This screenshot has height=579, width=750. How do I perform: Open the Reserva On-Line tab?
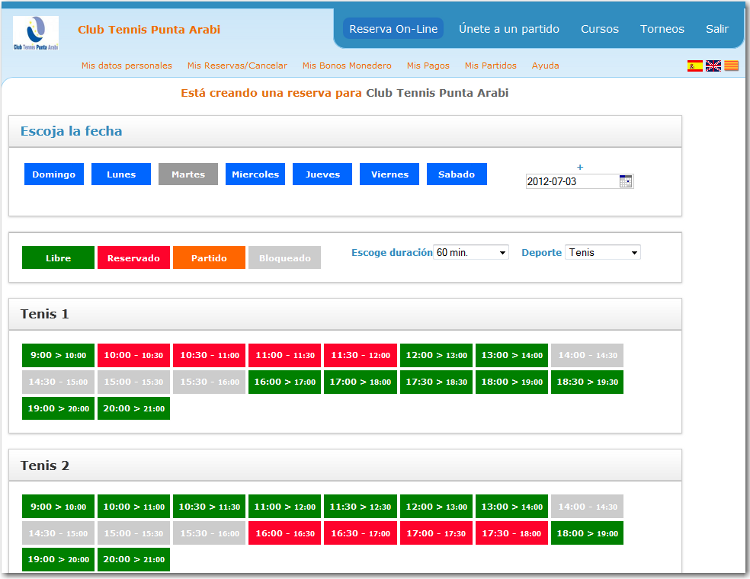393,29
